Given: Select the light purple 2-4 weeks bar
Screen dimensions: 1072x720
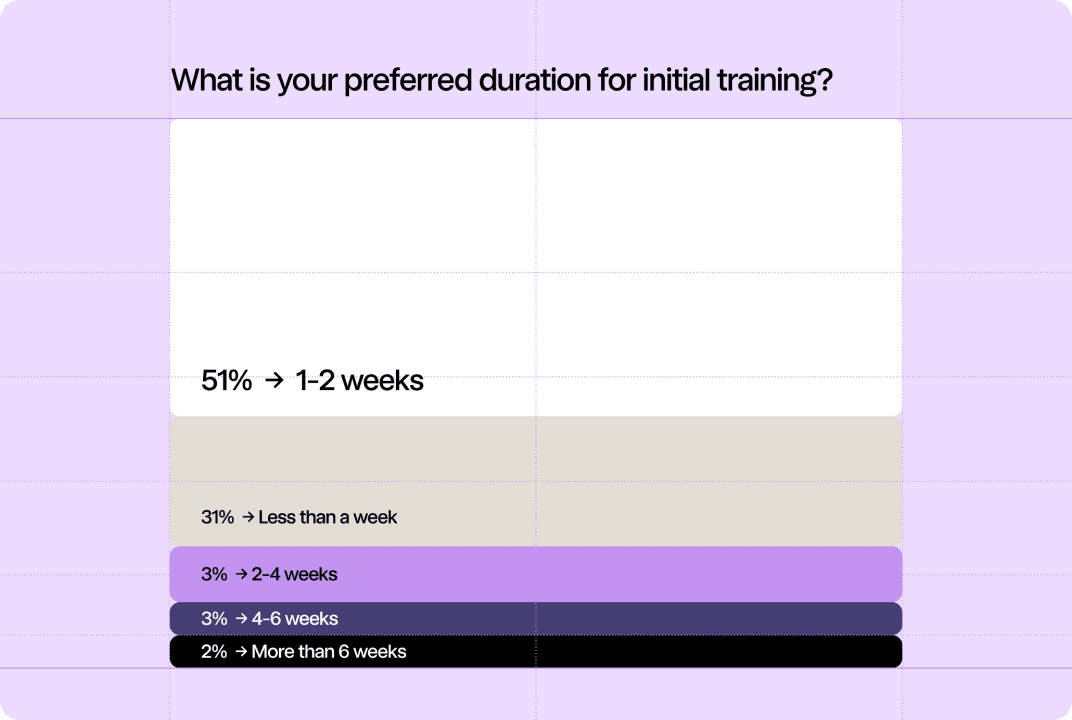Looking at the screenshot, I should click(x=536, y=574).
